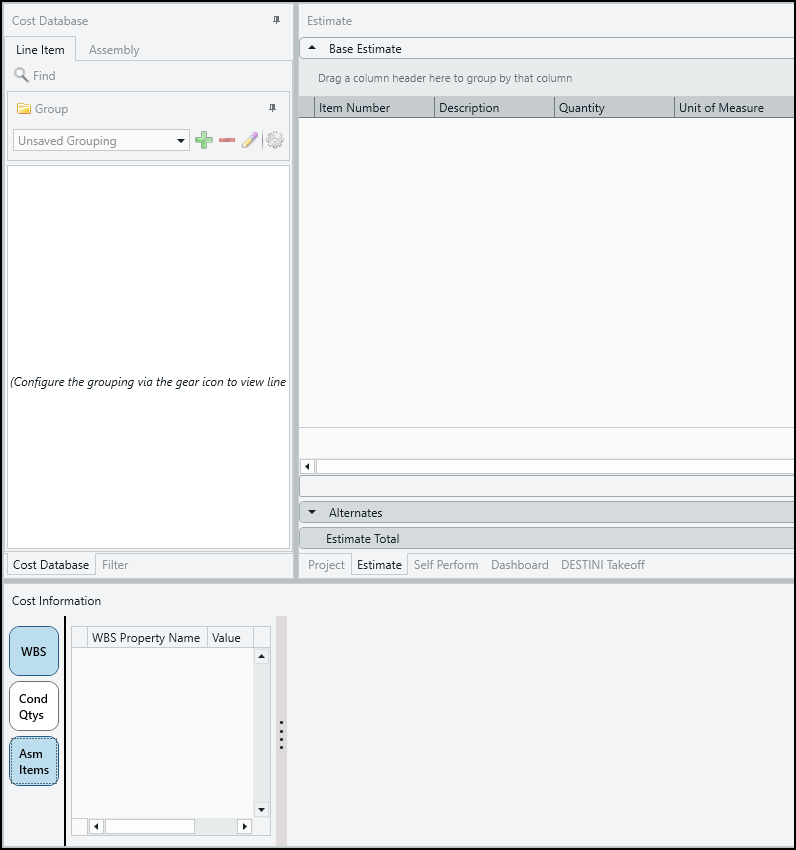Go to the Project tab

(326, 564)
